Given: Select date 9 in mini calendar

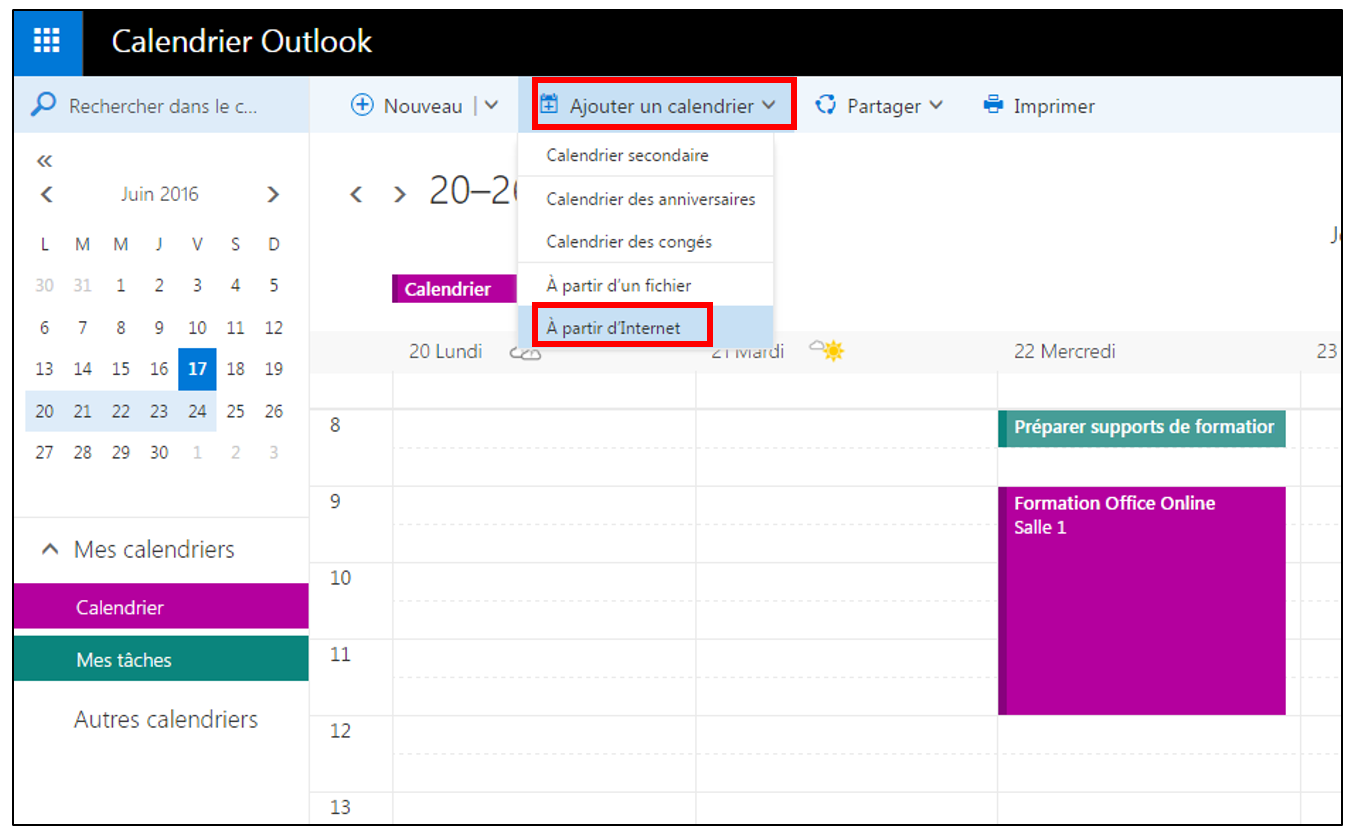Looking at the screenshot, I should click(159, 327).
